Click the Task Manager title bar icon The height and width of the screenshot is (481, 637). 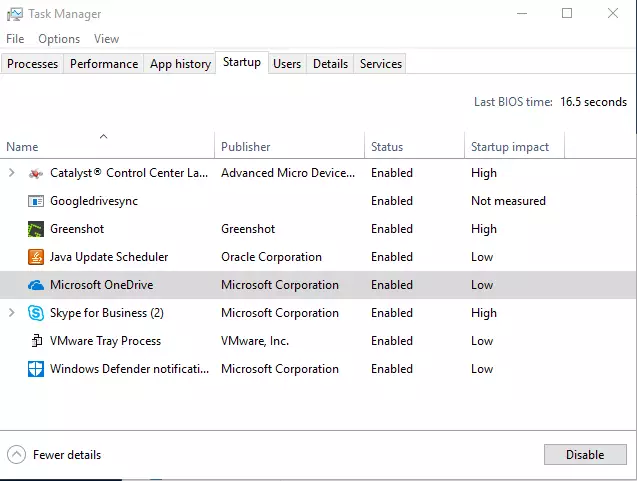tap(15, 14)
